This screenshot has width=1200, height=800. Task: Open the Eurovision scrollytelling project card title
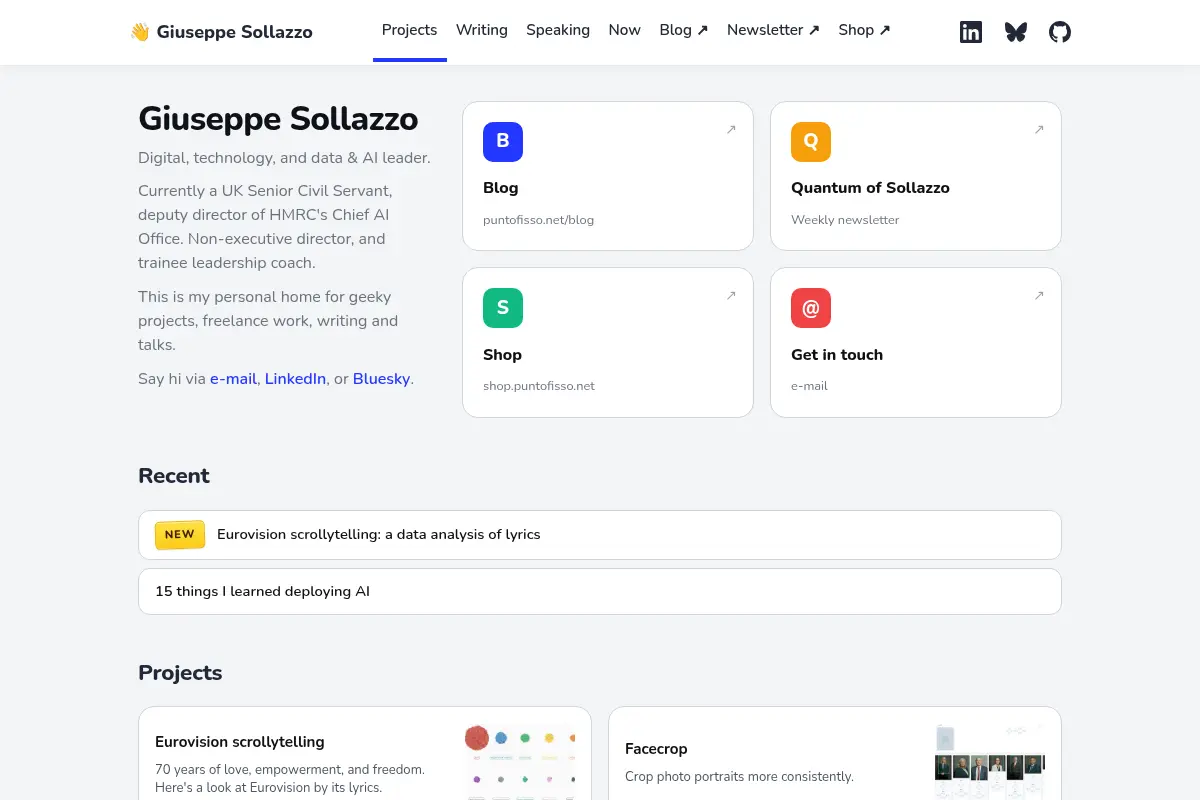click(x=240, y=742)
